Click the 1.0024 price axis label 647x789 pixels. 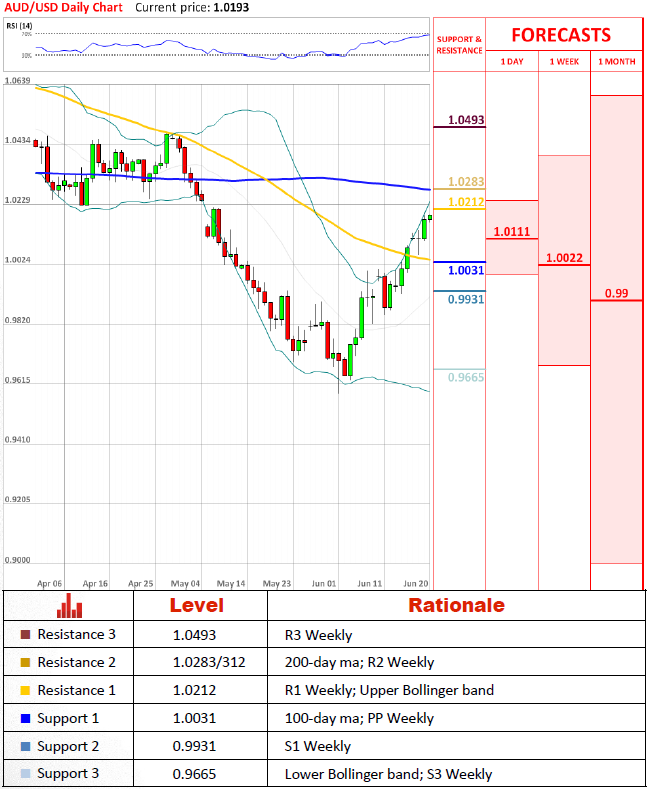click(x=17, y=260)
